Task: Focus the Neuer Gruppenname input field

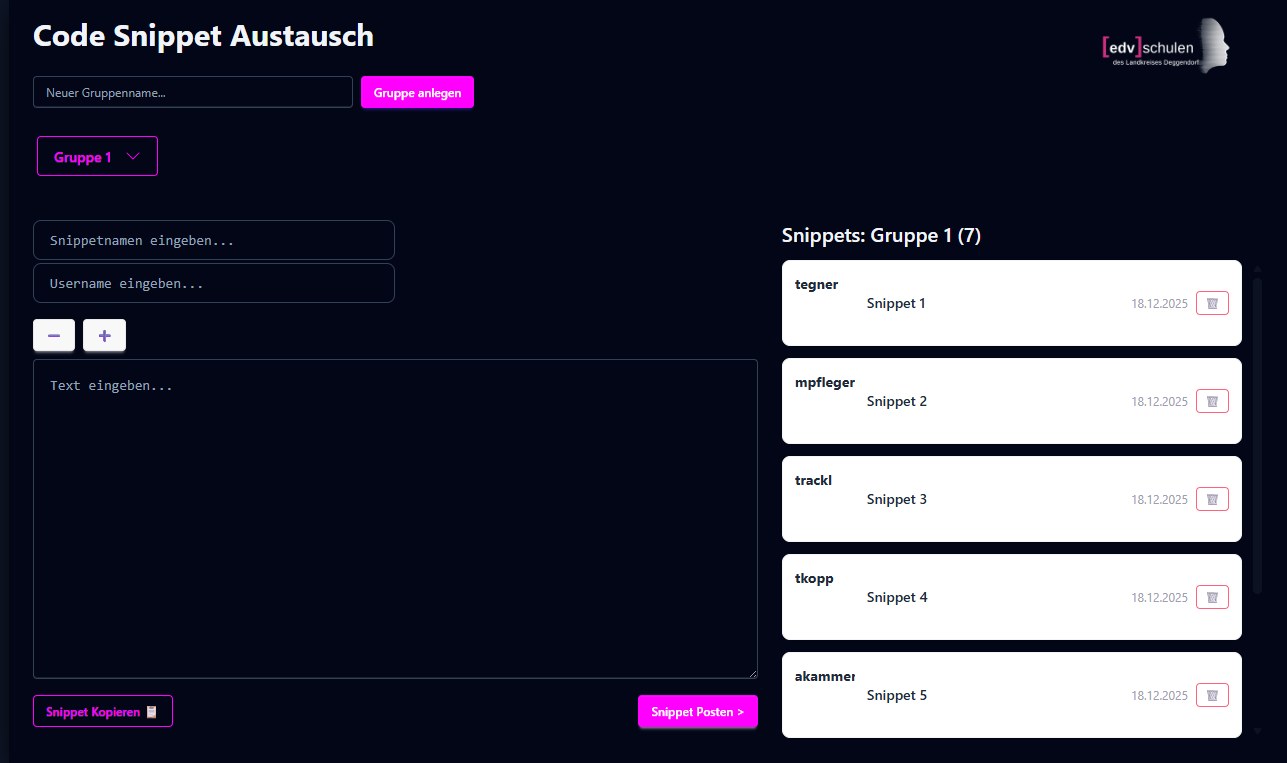Action: click(193, 92)
